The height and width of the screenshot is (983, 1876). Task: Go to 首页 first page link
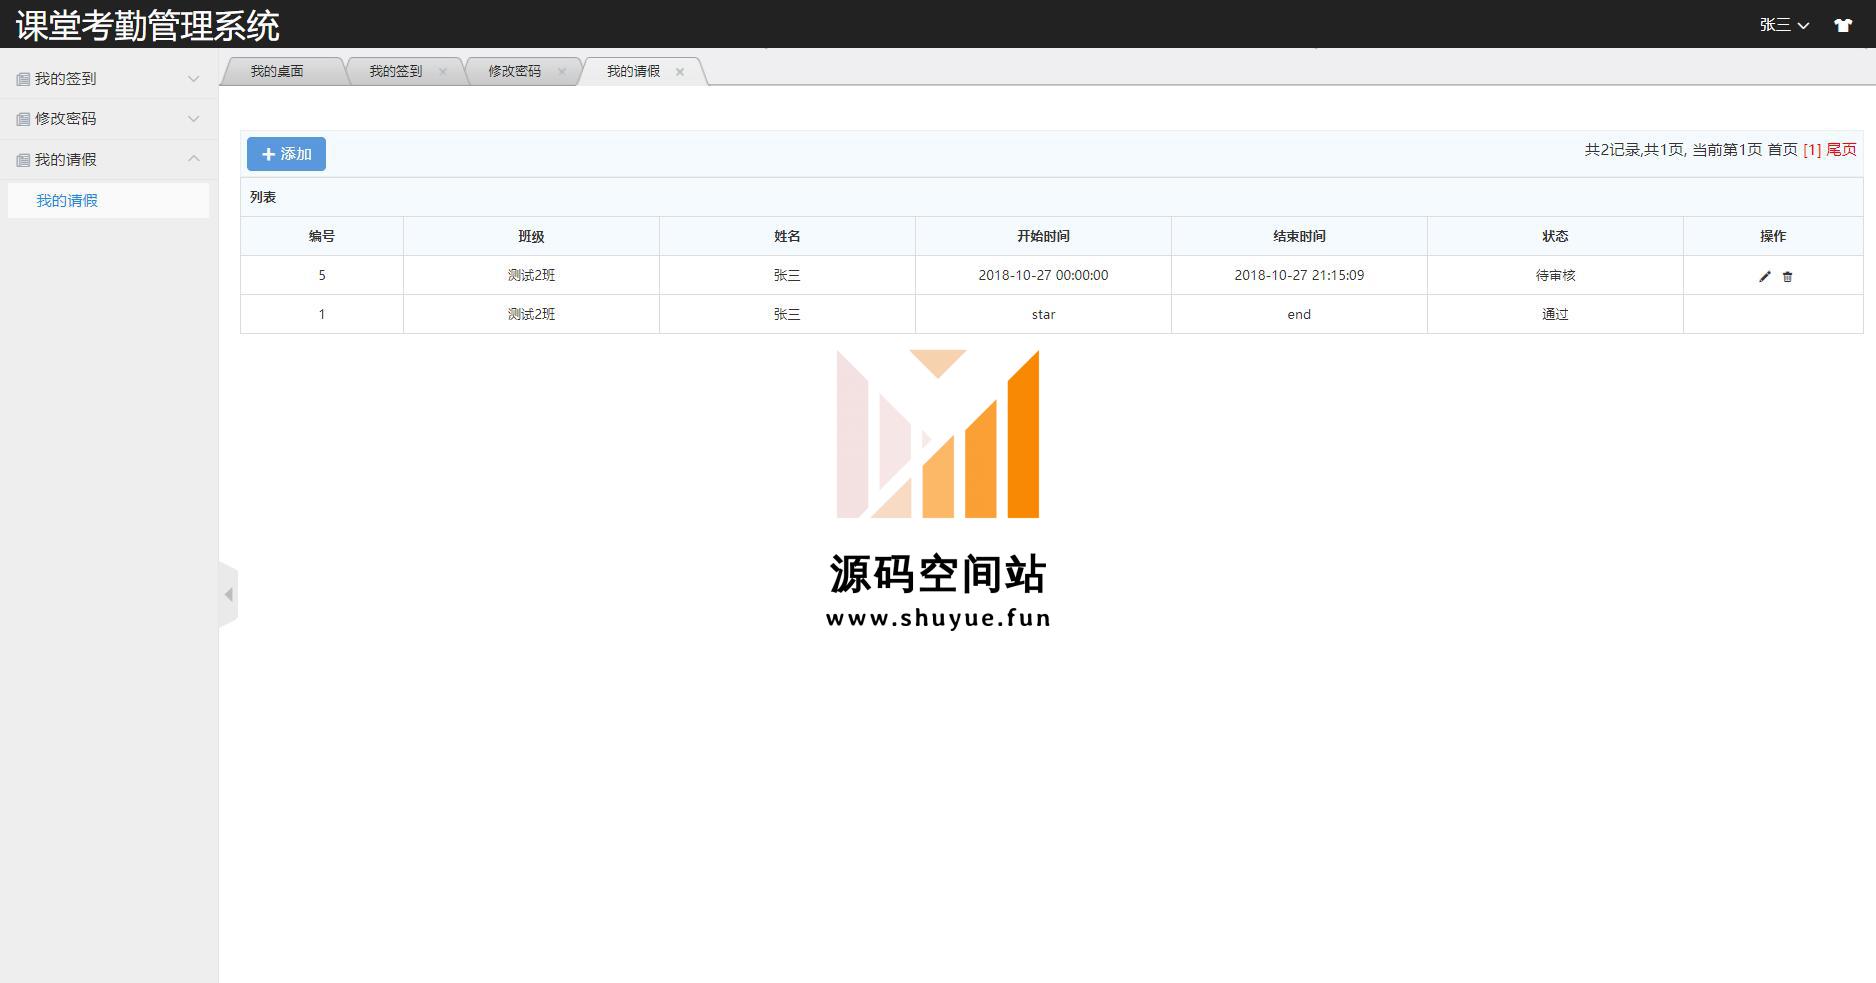click(1782, 150)
